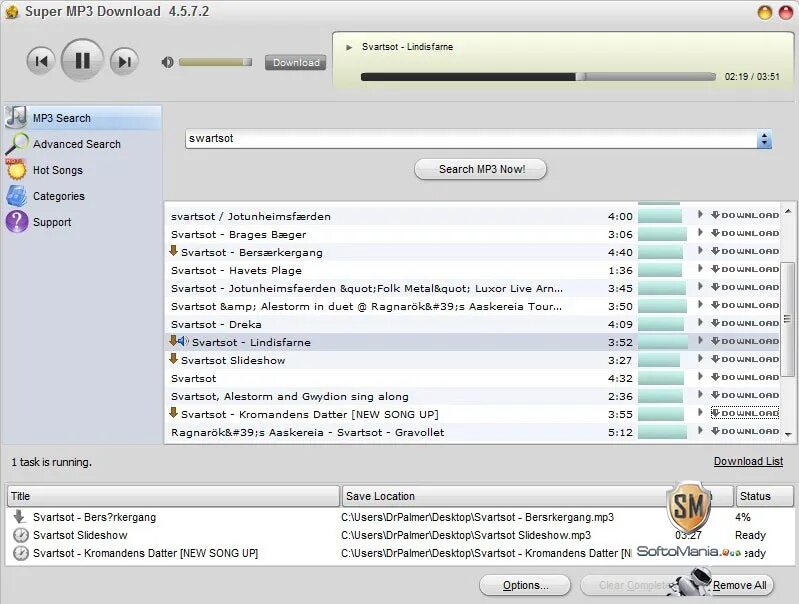Screen dimensions: 799x604
Task: Download the Gravollet track
Action: pyautogui.click(x=745, y=431)
